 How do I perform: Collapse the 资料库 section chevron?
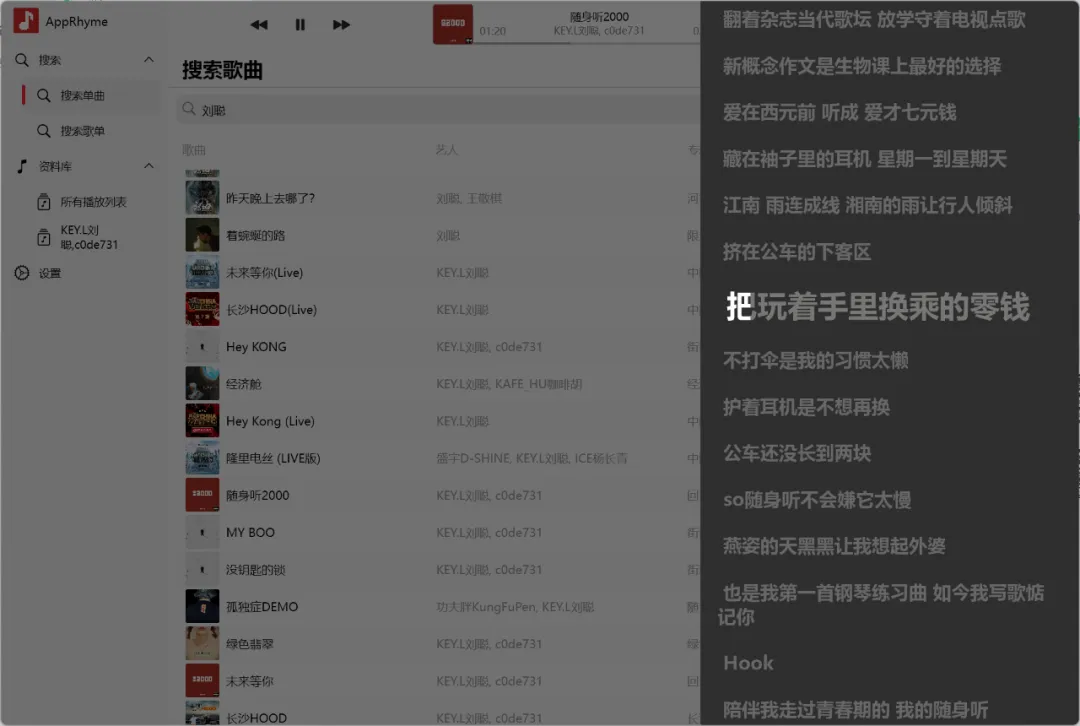pyautogui.click(x=149, y=166)
